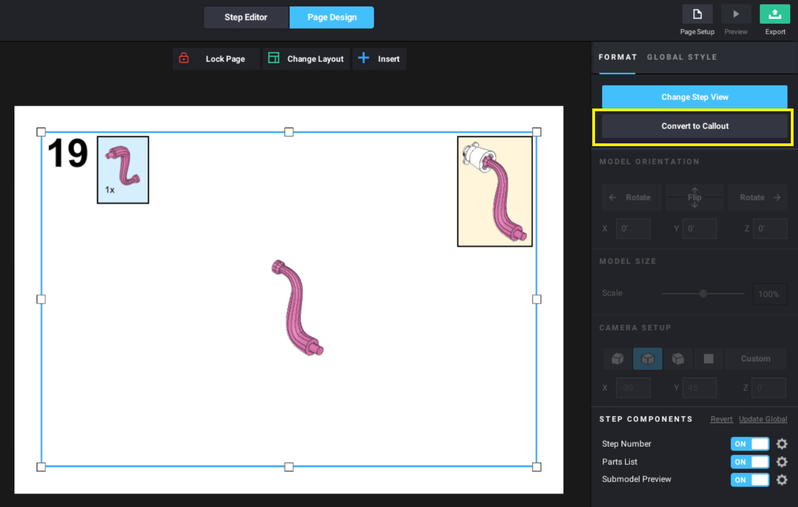
Task: Click the Preview play icon
Action: (736, 15)
